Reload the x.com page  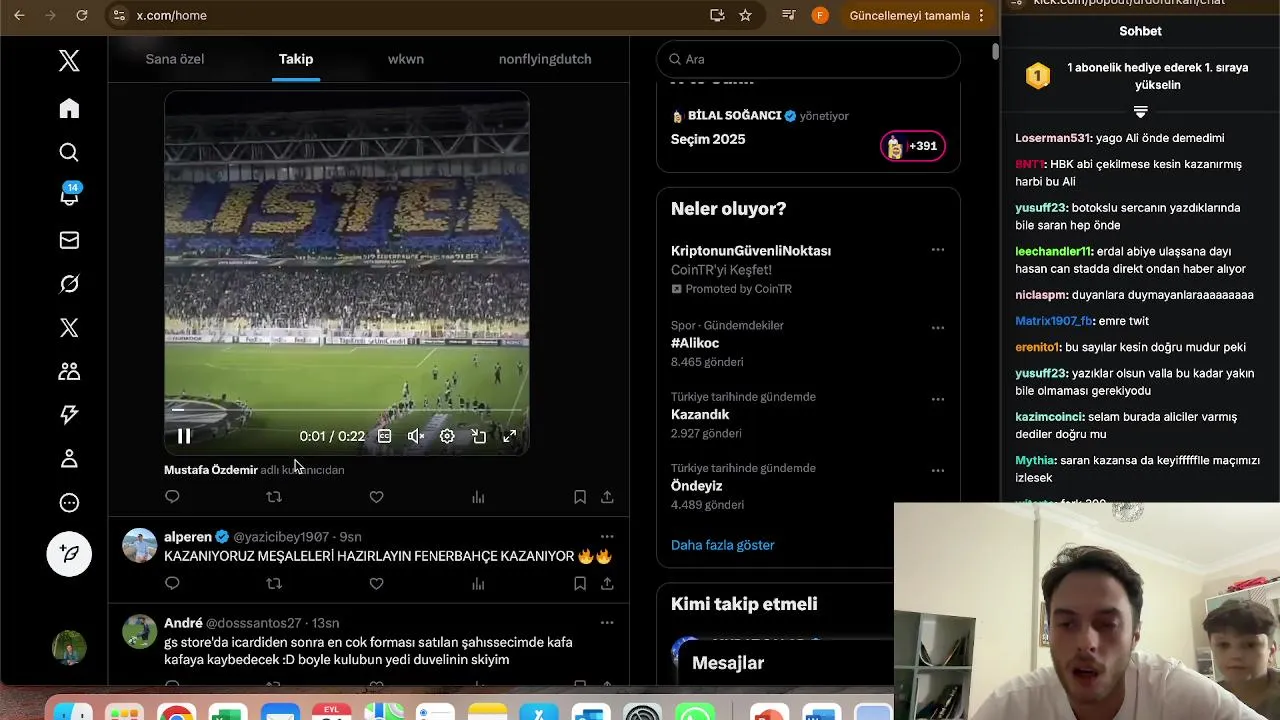coord(82,15)
